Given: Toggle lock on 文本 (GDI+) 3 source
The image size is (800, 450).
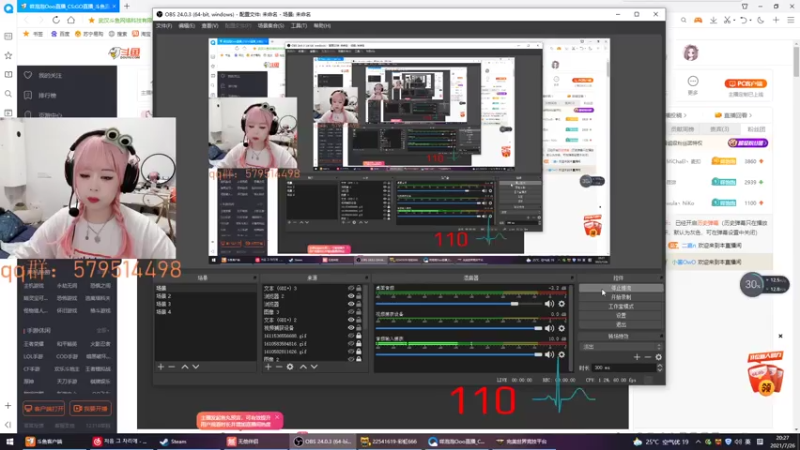Looking at the screenshot, I should 359,288.
